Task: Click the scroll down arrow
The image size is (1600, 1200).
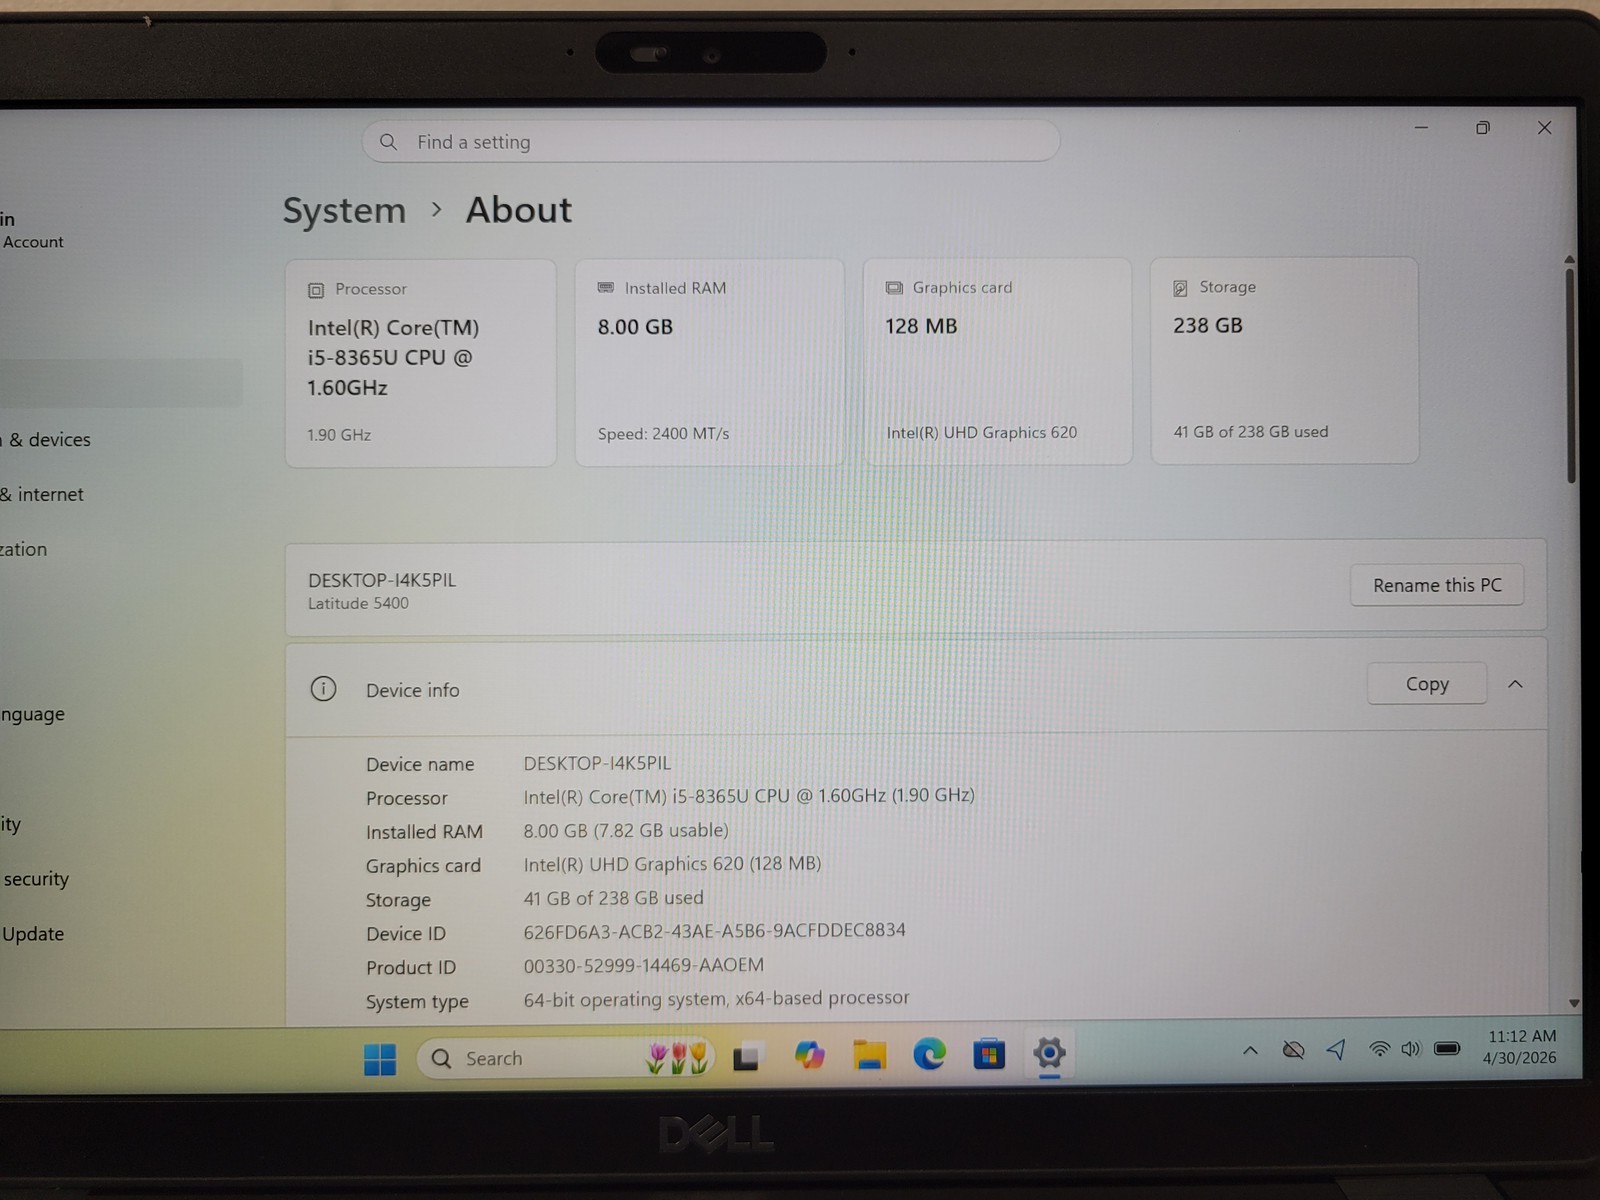Action: [1573, 1002]
